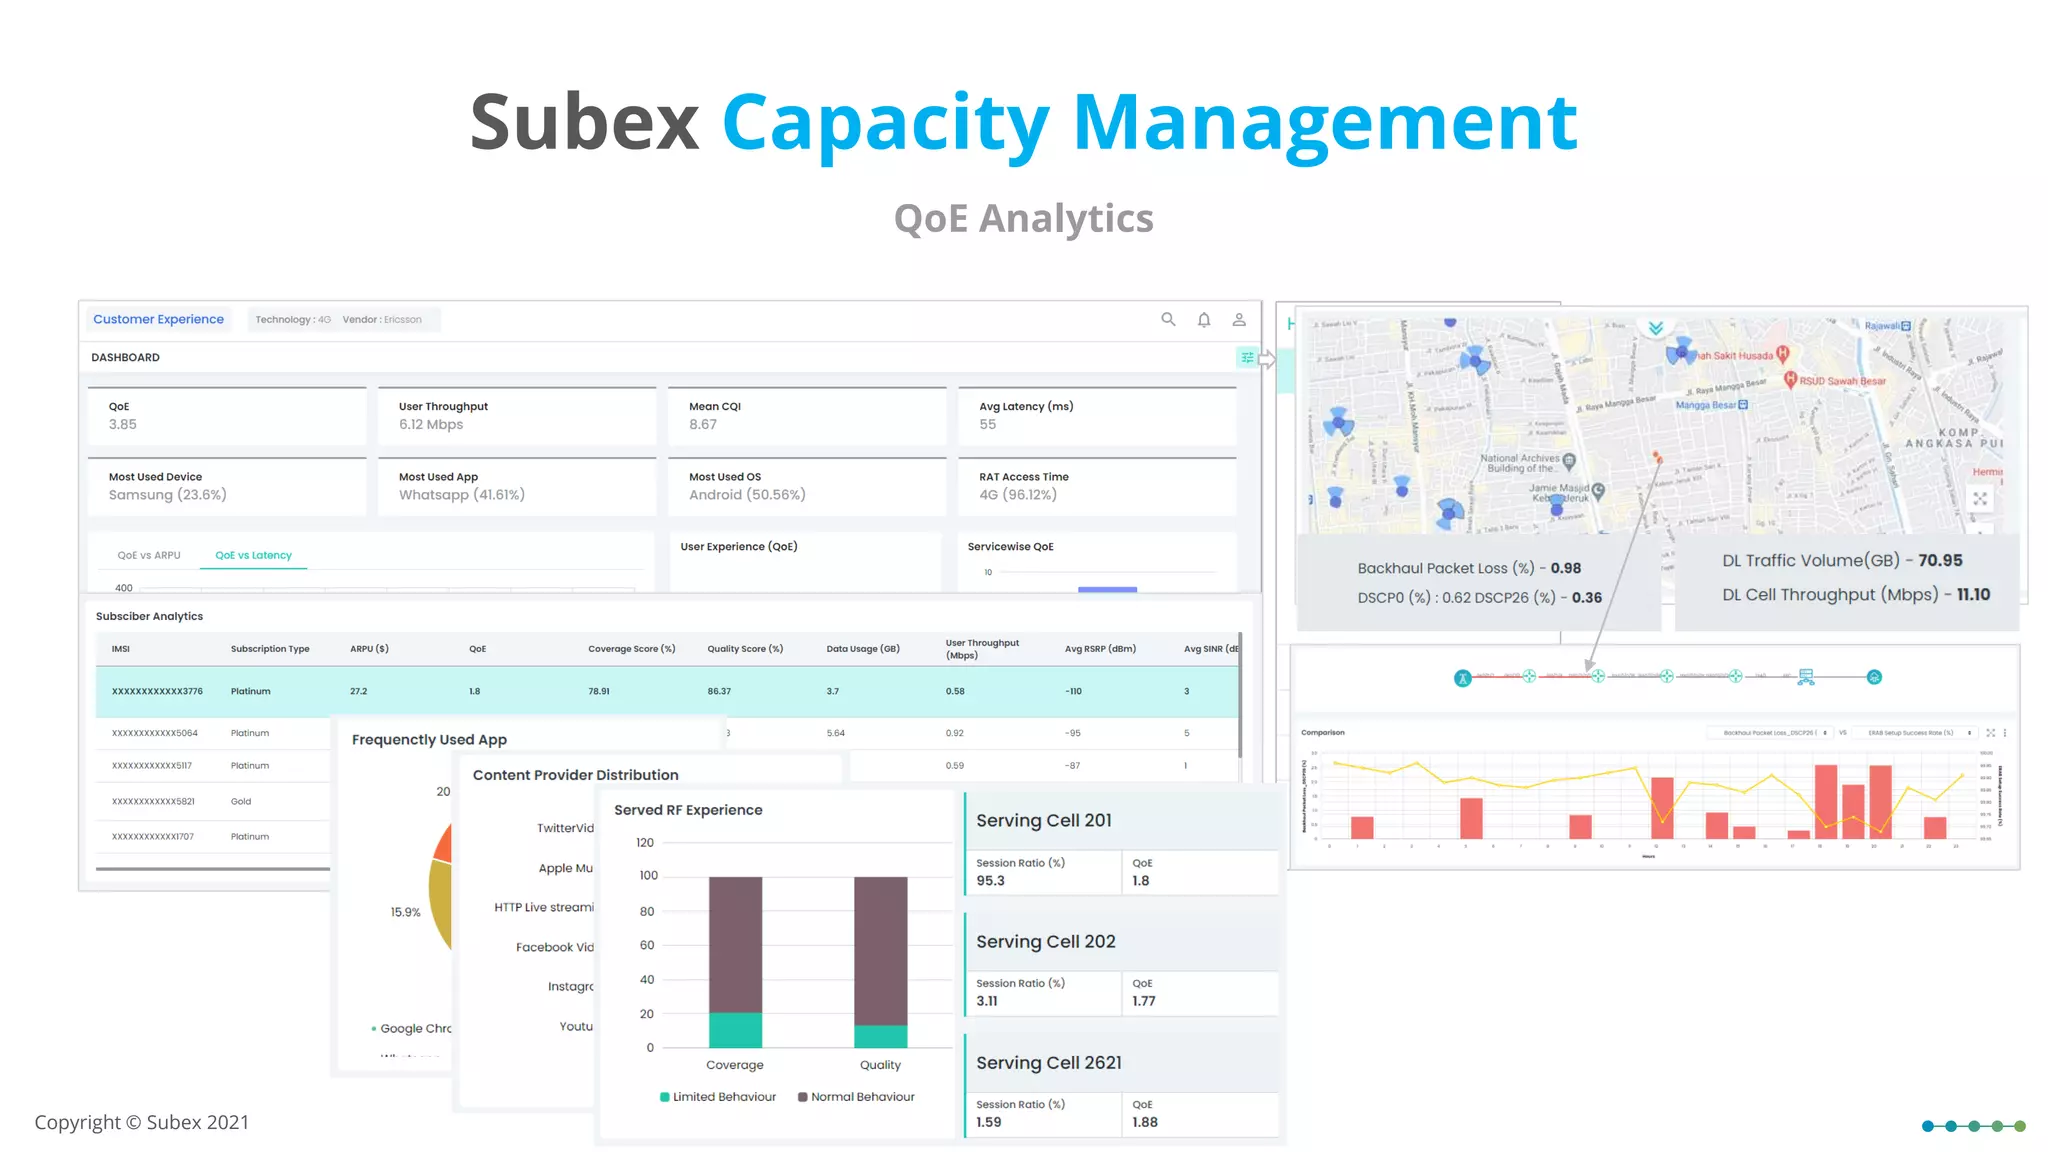Switch to the QoE vs ARPU tab
Image resolution: width=2048 pixels, height=1152 pixels.
tap(149, 555)
